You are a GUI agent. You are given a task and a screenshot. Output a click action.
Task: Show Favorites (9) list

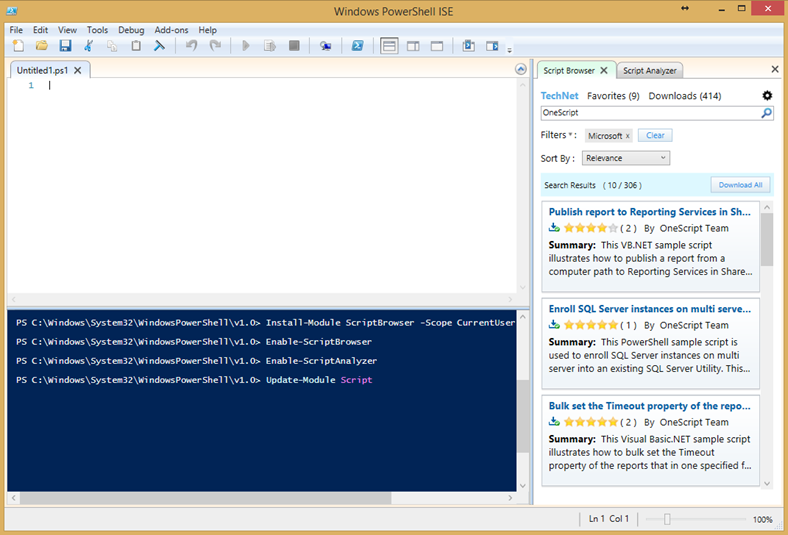coord(613,95)
